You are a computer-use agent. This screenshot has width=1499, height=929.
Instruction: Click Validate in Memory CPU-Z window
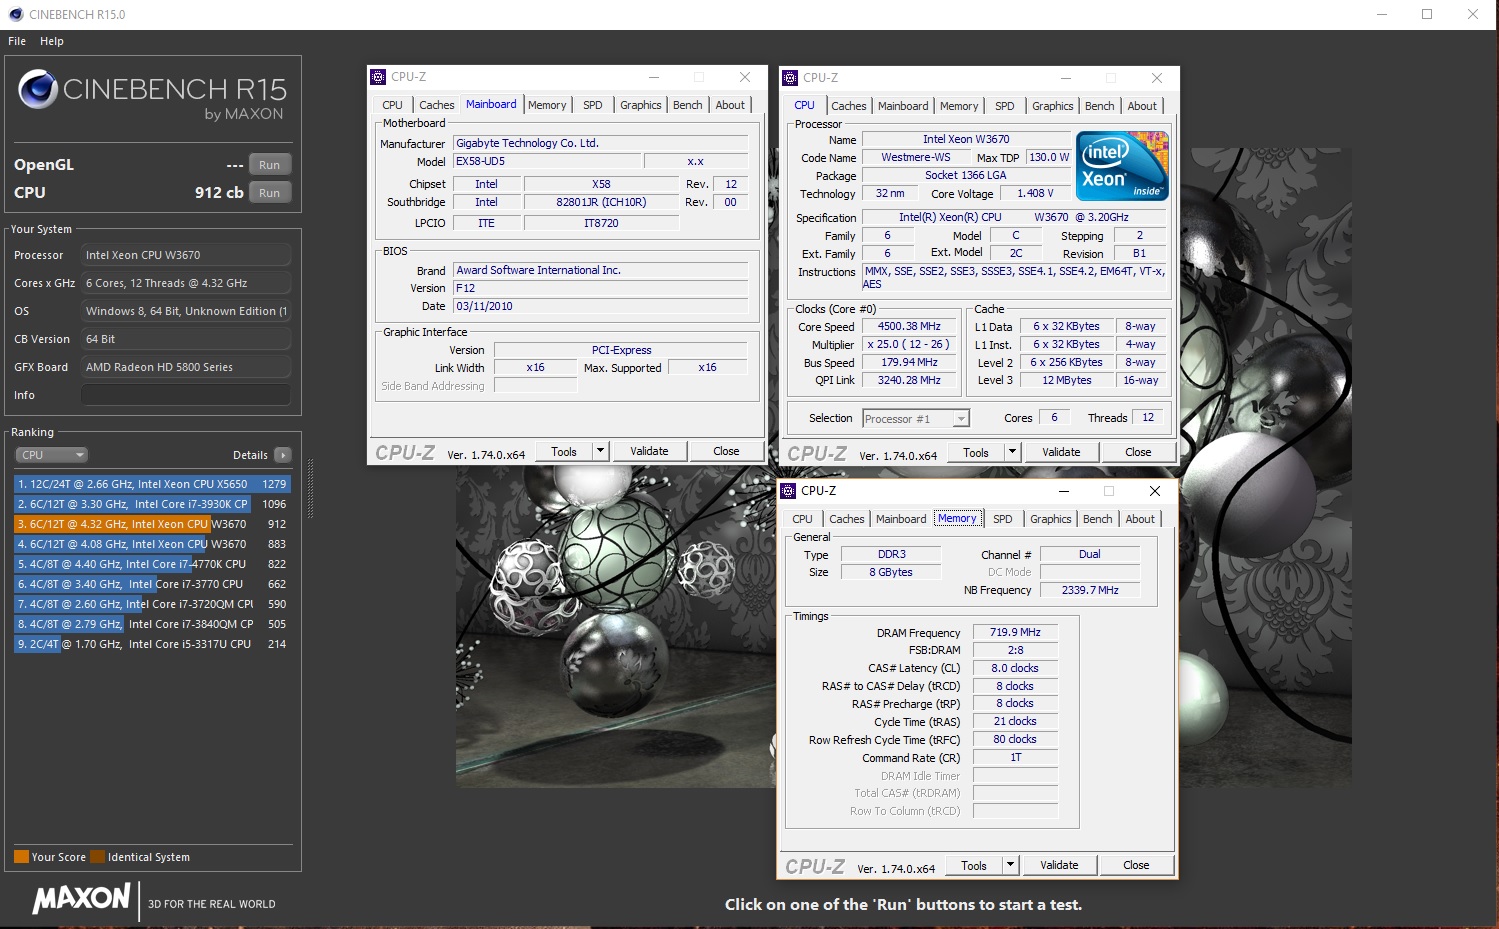(1059, 865)
